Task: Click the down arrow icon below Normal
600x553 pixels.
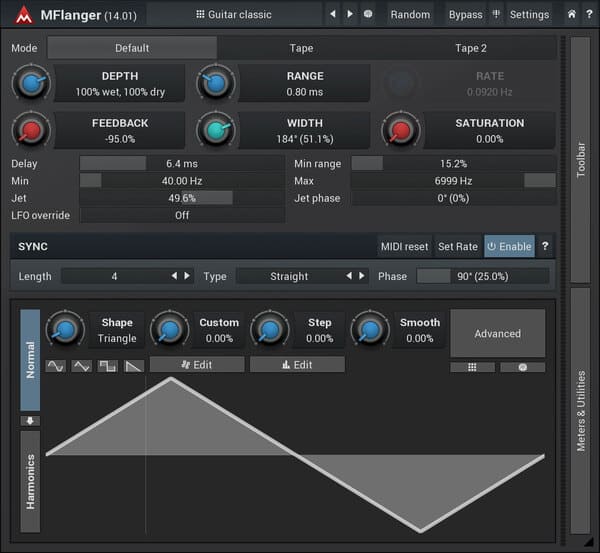Action: [x=30, y=421]
